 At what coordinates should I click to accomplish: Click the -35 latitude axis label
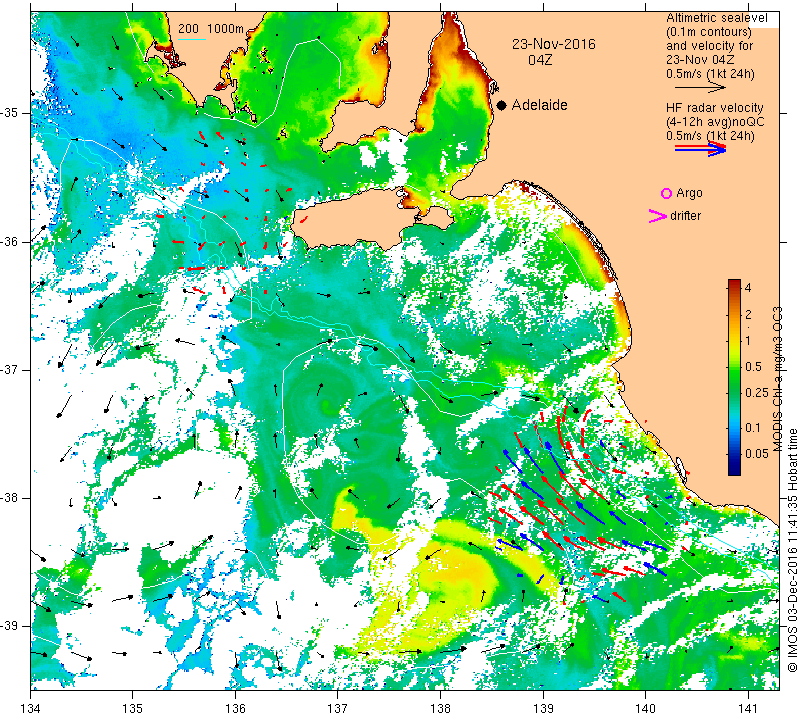coord(10,113)
